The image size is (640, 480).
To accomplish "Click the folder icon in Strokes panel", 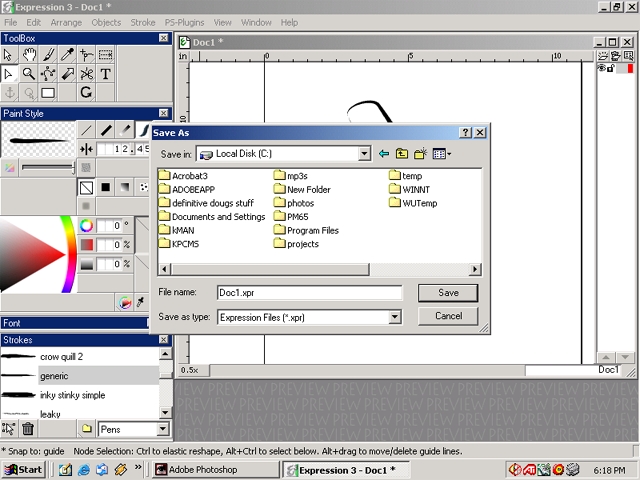I will click(87, 429).
